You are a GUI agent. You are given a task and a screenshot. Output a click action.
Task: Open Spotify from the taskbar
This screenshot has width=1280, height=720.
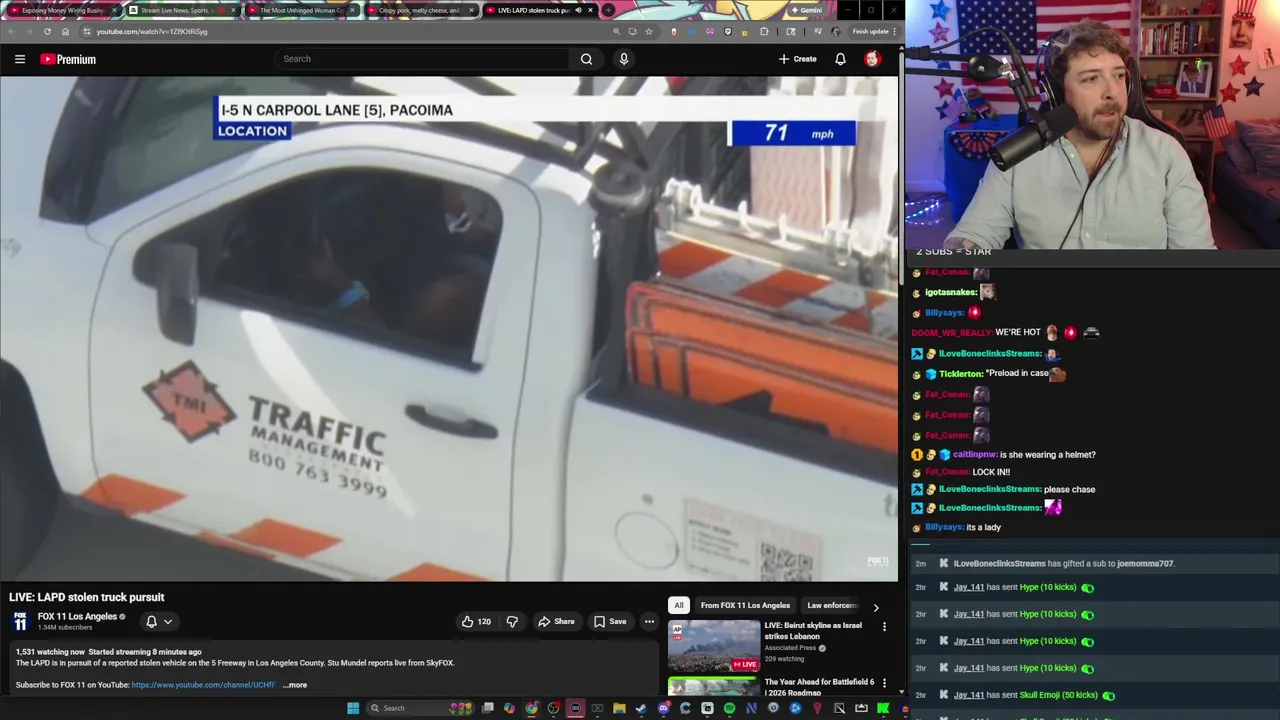729,708
